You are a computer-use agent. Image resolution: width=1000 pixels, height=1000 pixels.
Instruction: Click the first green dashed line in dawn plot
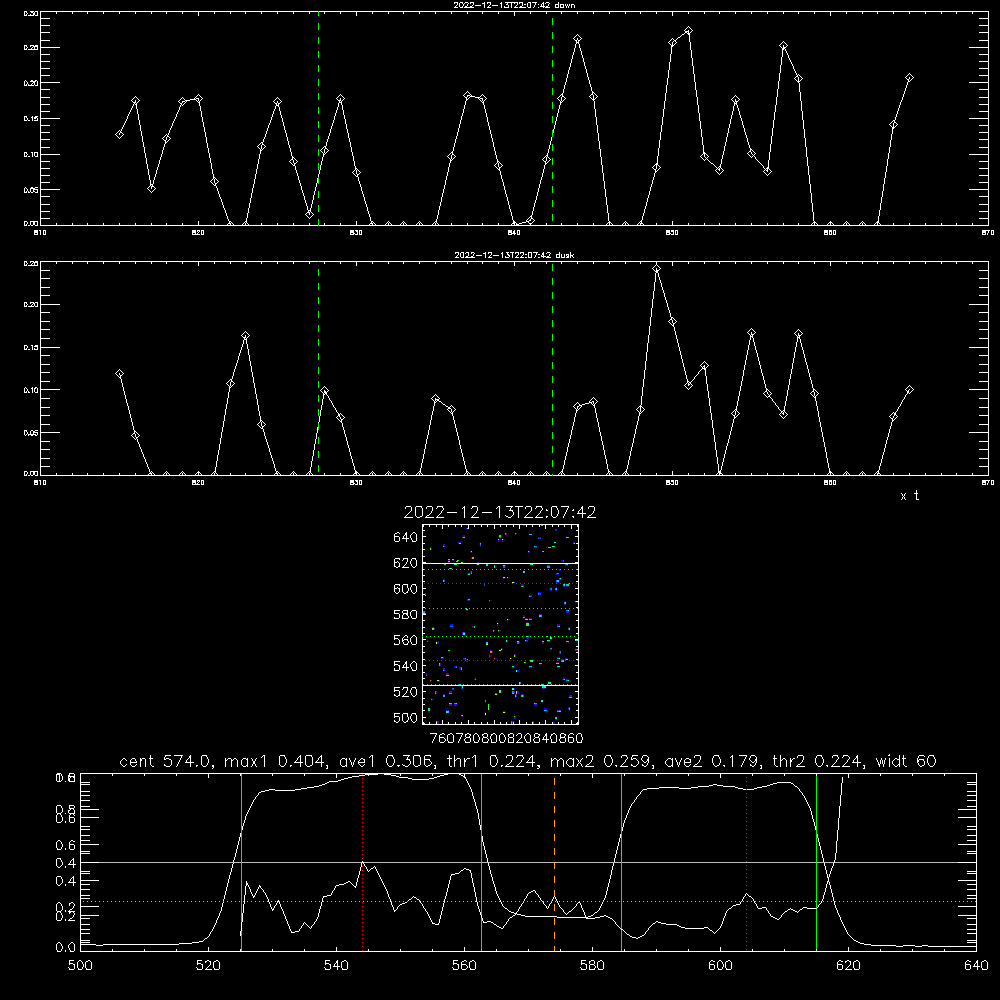(318, 118)
